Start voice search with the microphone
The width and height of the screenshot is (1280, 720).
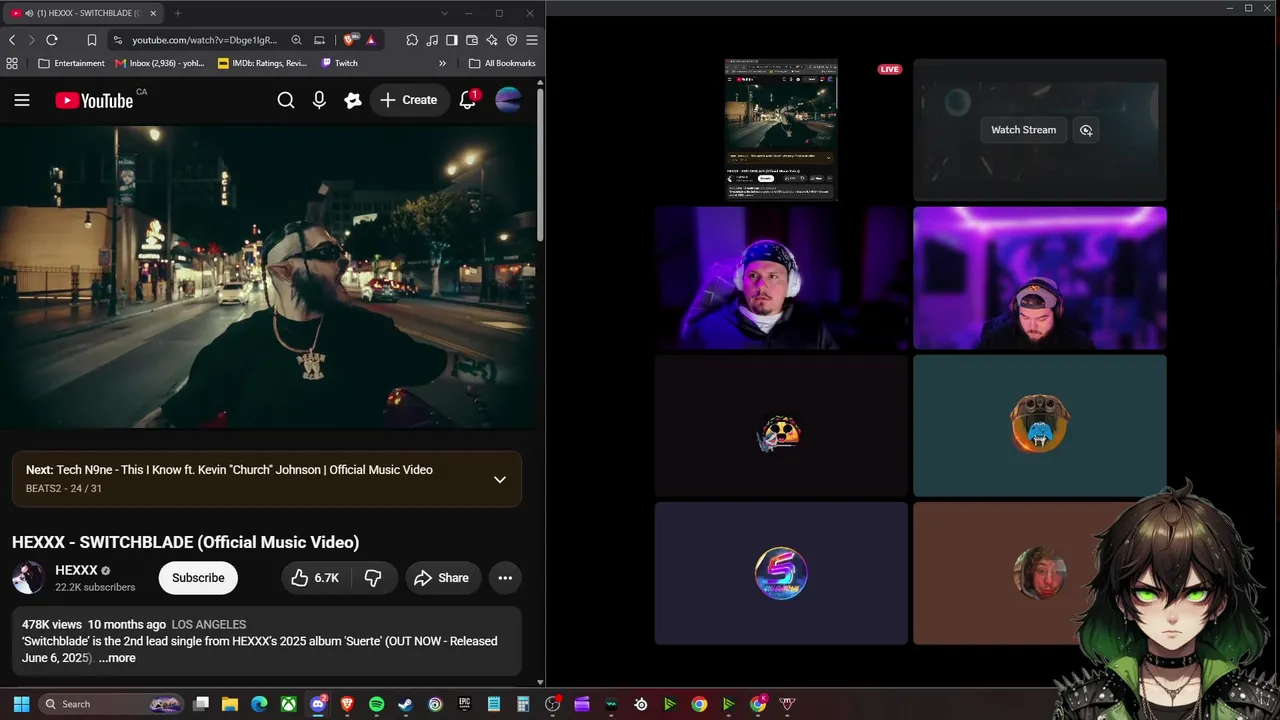pos(319,100)
